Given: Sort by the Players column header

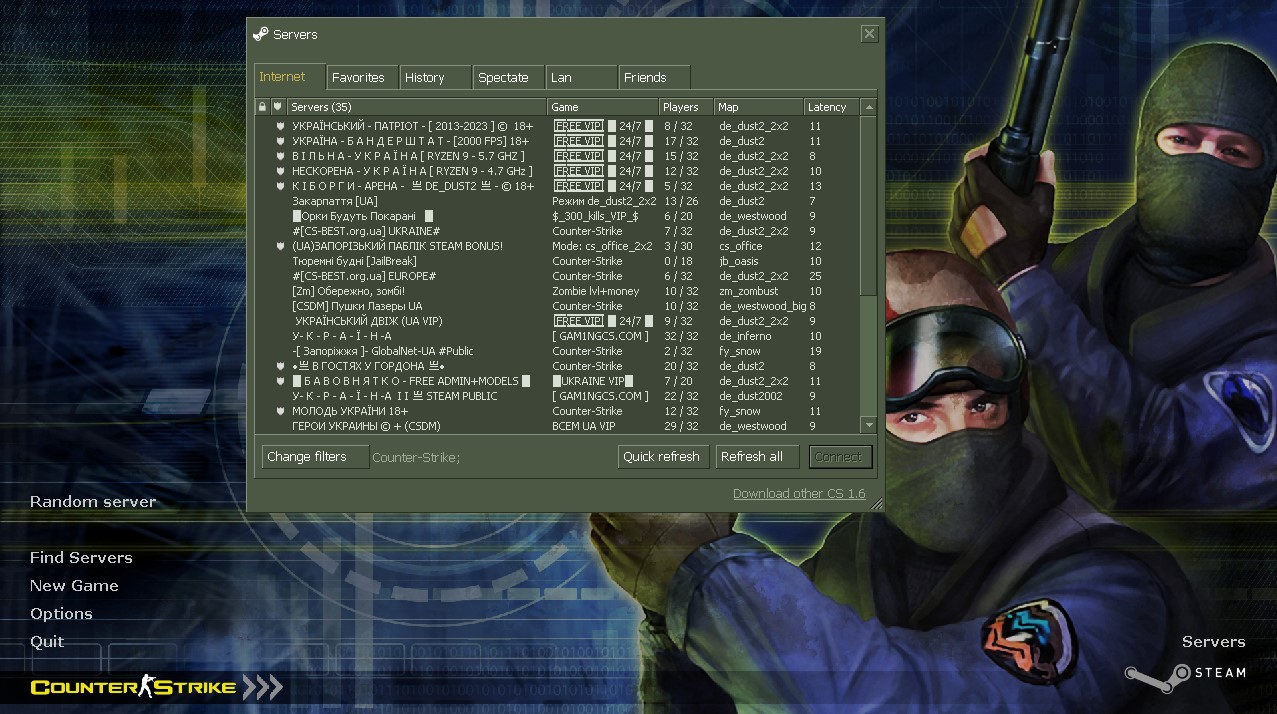Looking at the screenshot, I should (685, 107).
